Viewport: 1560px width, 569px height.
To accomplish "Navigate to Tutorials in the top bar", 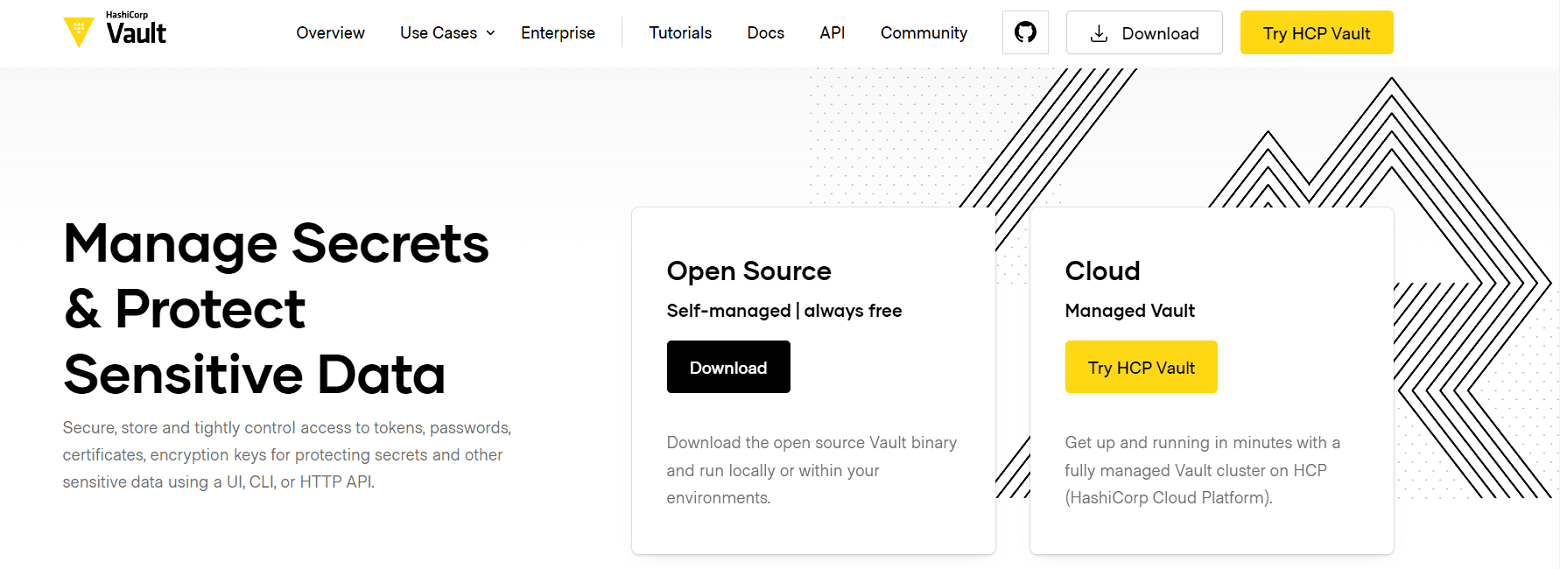I will 680,33.
